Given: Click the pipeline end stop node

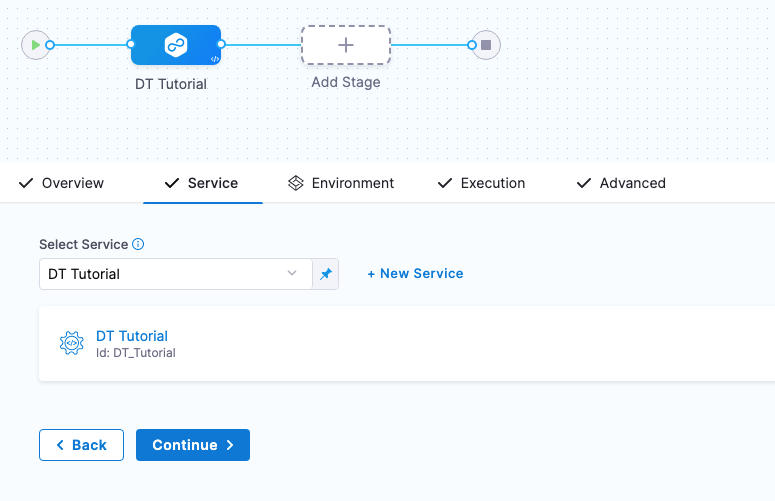Looking at the screenshot, I should coord(486,45).
